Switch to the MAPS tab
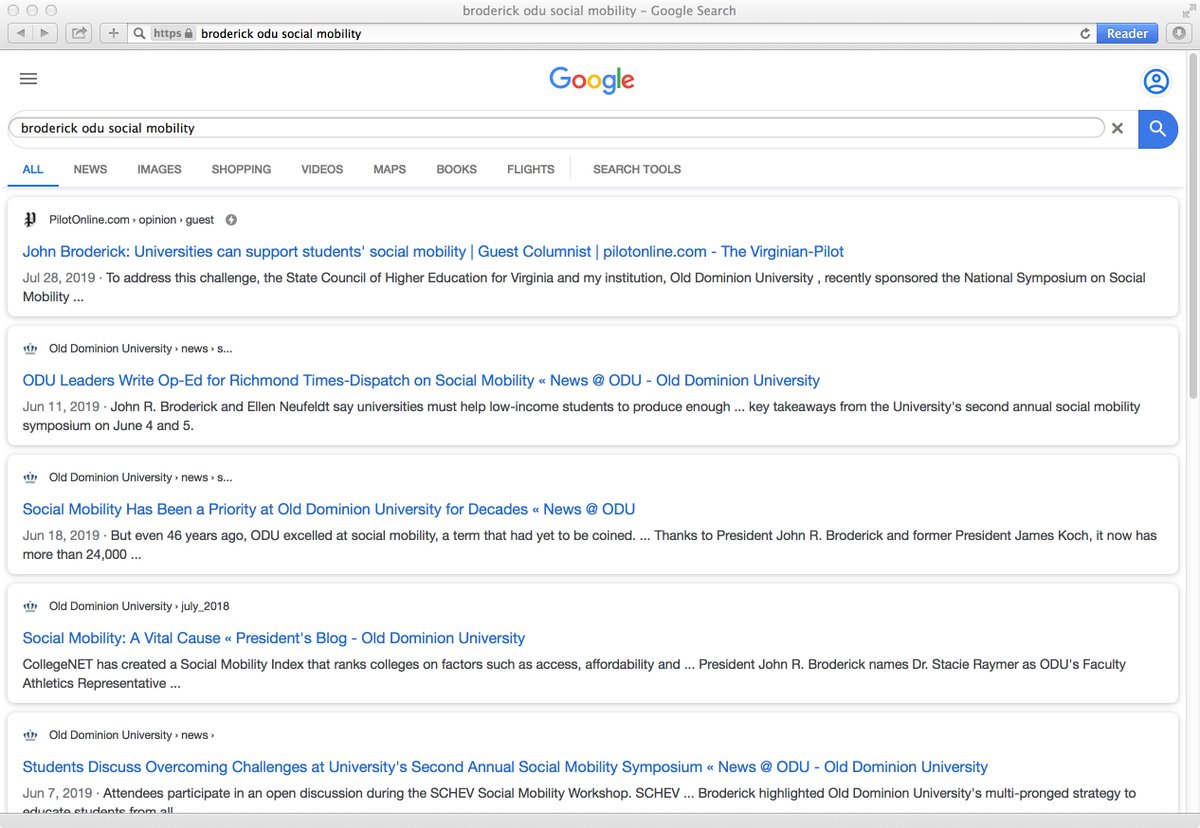Screen dimensions: 1200x828 389,170
